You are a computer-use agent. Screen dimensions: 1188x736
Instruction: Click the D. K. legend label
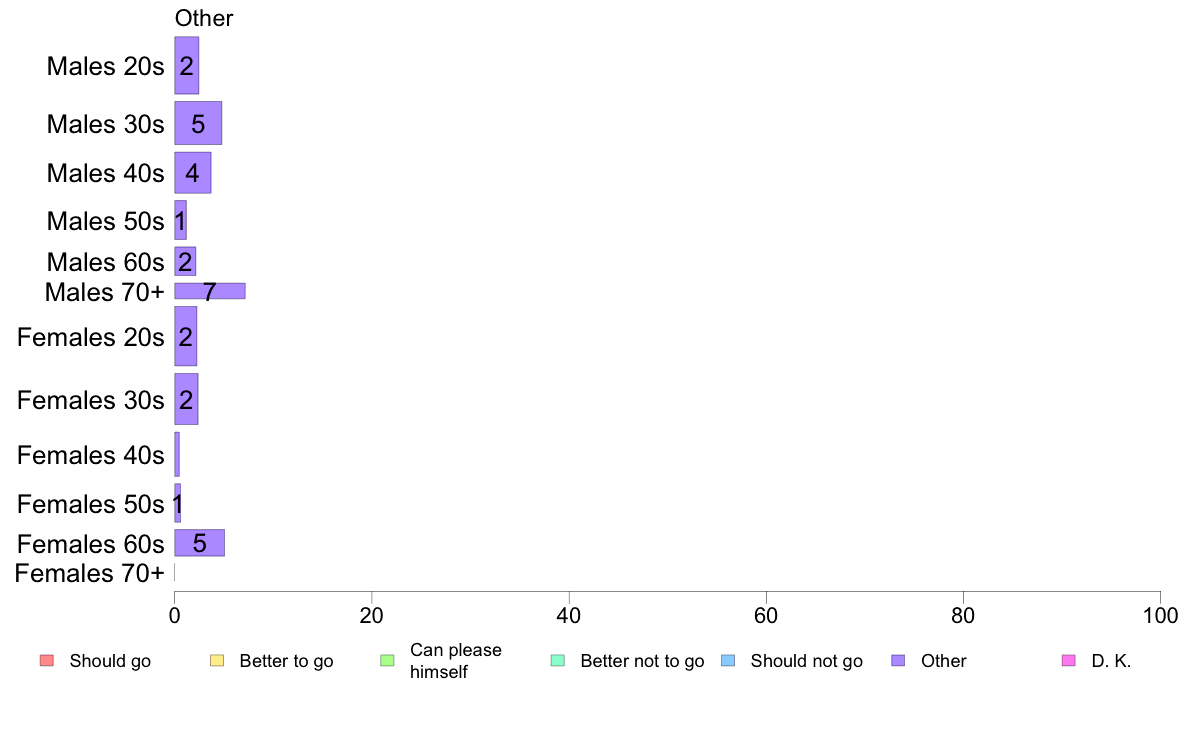[x=1111, y=661]
